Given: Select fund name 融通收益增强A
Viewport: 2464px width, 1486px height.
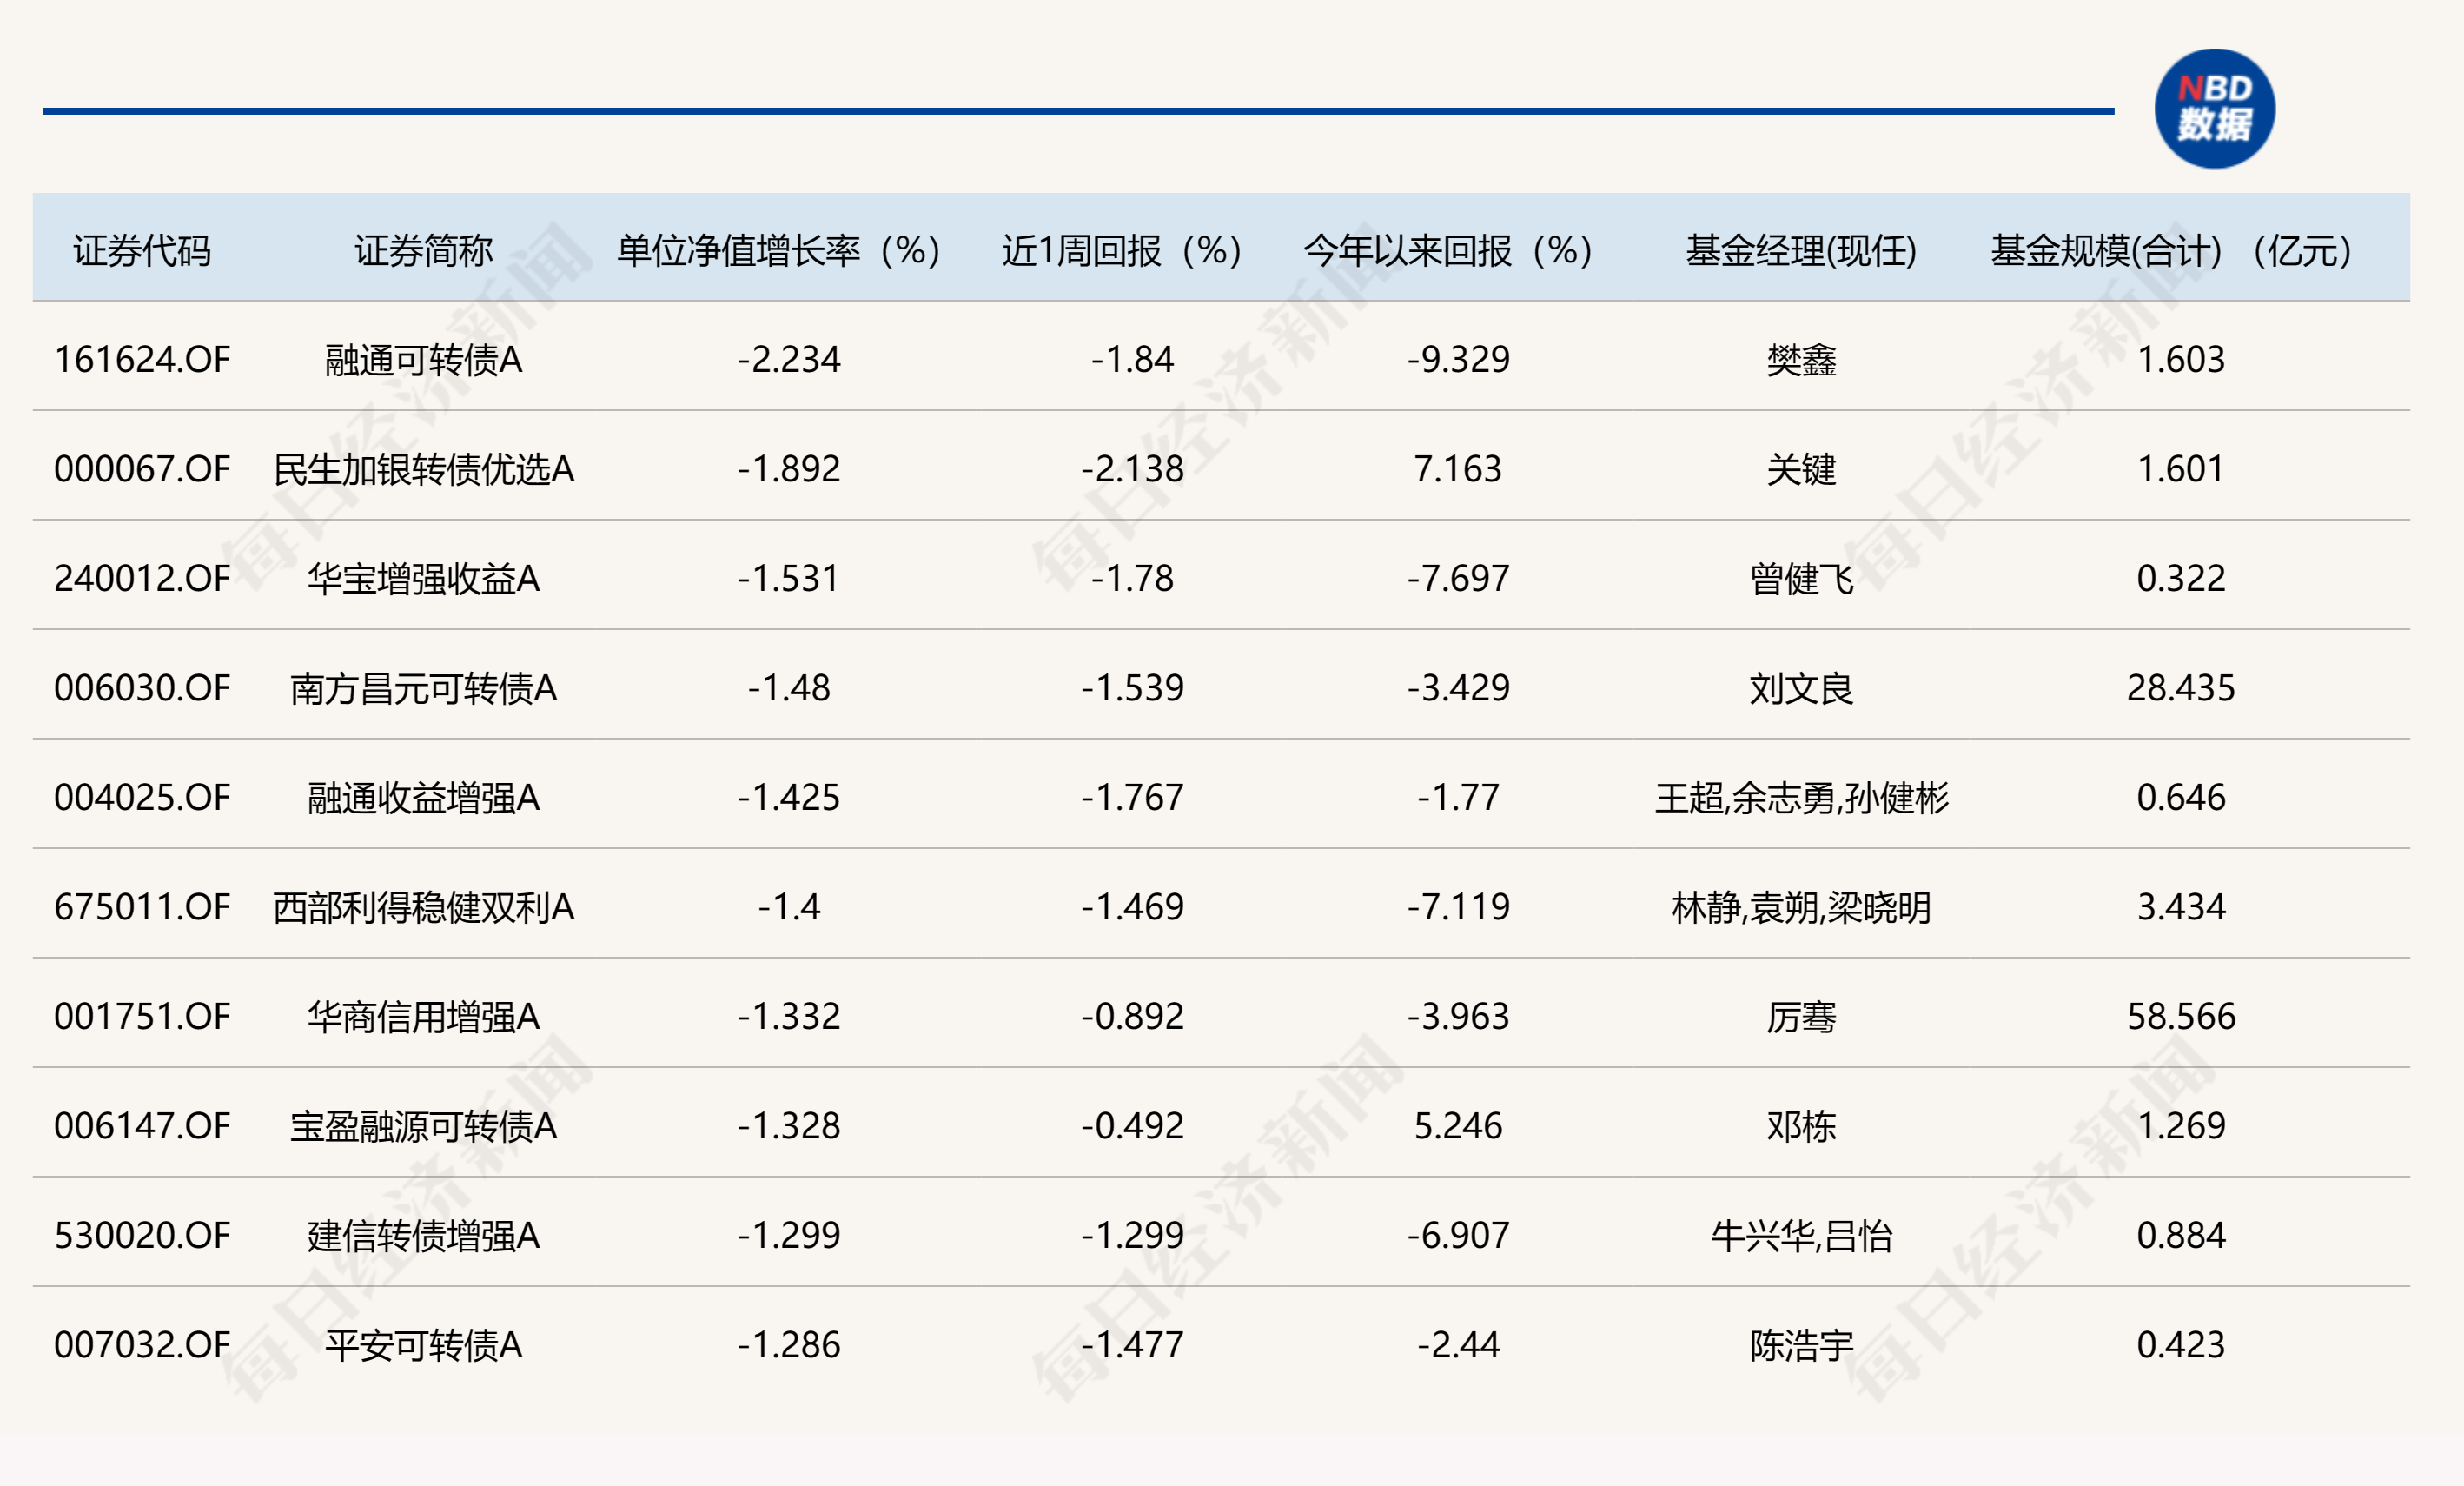Looking at the screenshot, I should pos(423,797).
